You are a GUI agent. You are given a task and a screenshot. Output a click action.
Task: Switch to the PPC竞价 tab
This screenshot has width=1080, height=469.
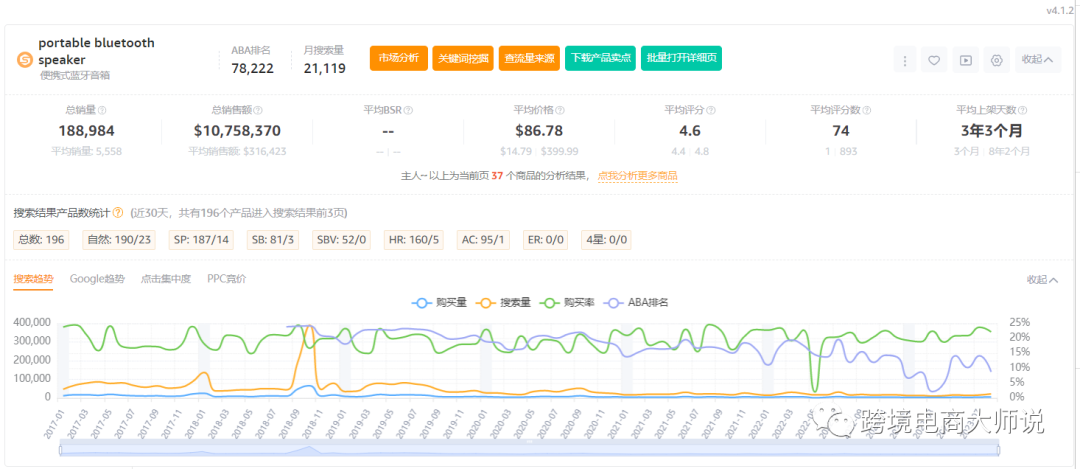226,279
